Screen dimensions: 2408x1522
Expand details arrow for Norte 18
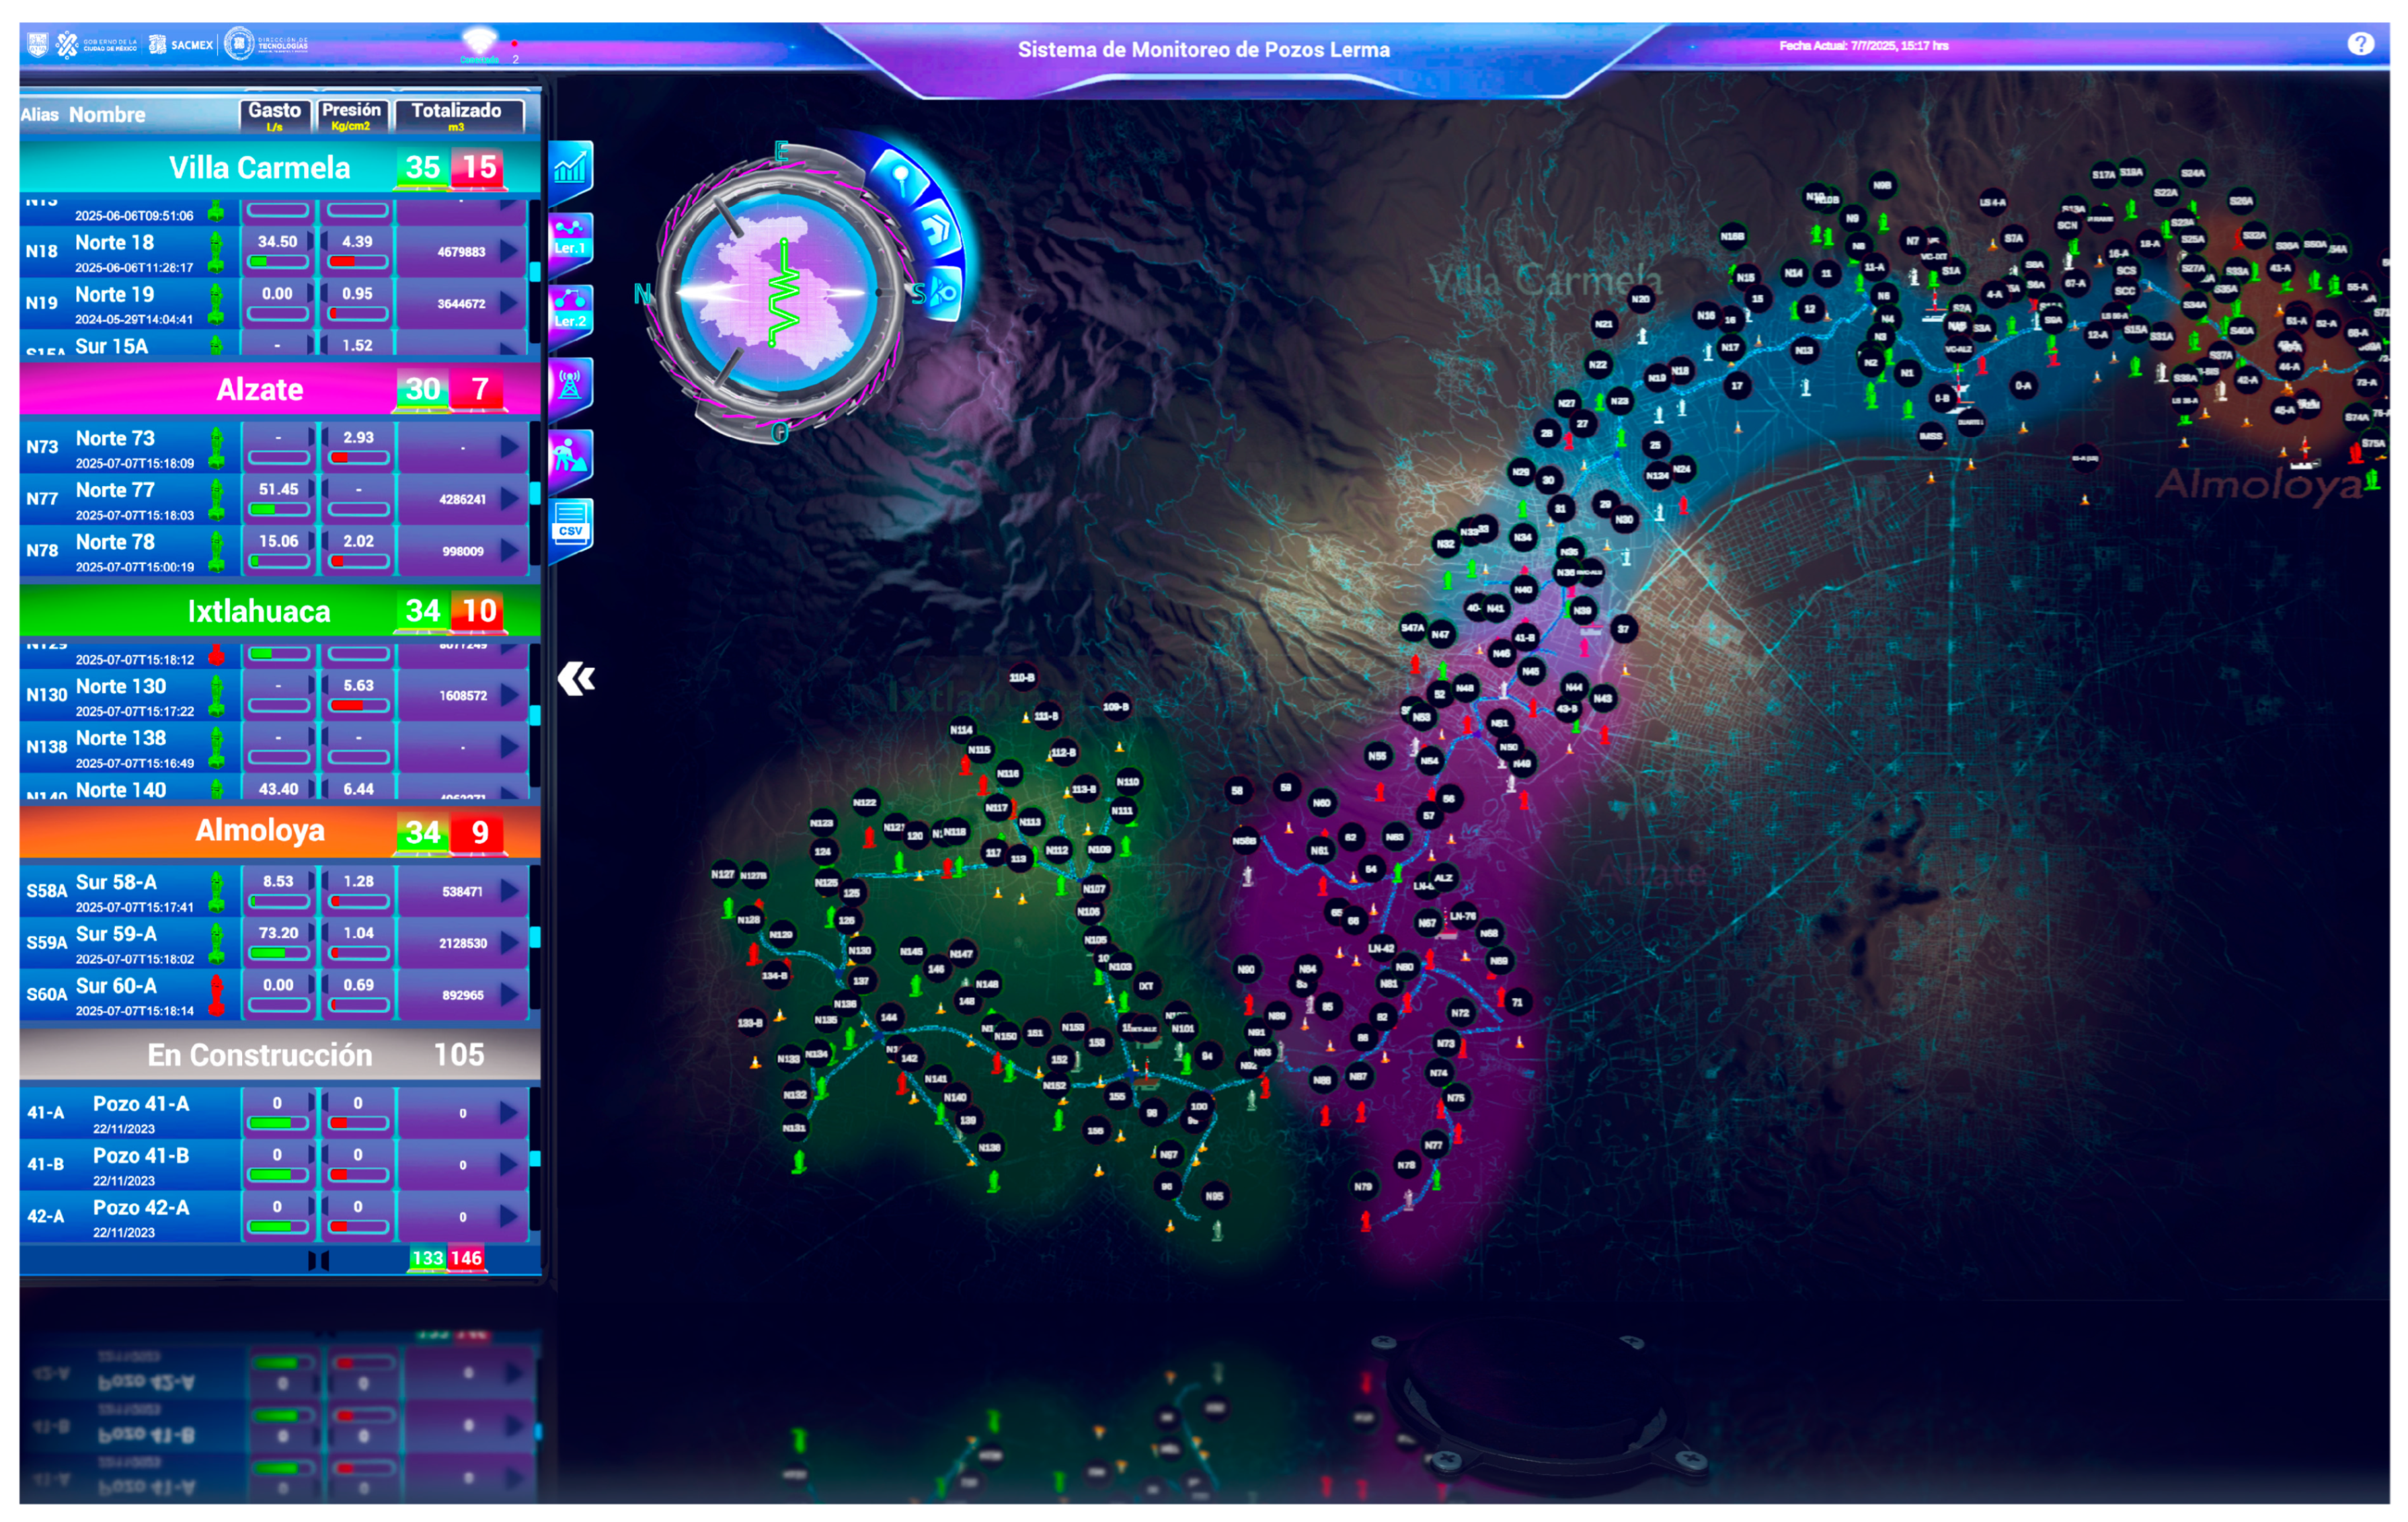[x=509, y=250]
